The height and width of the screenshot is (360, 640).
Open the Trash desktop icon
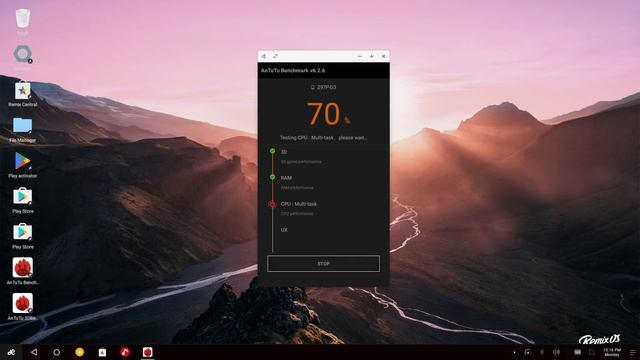point(22,19)
